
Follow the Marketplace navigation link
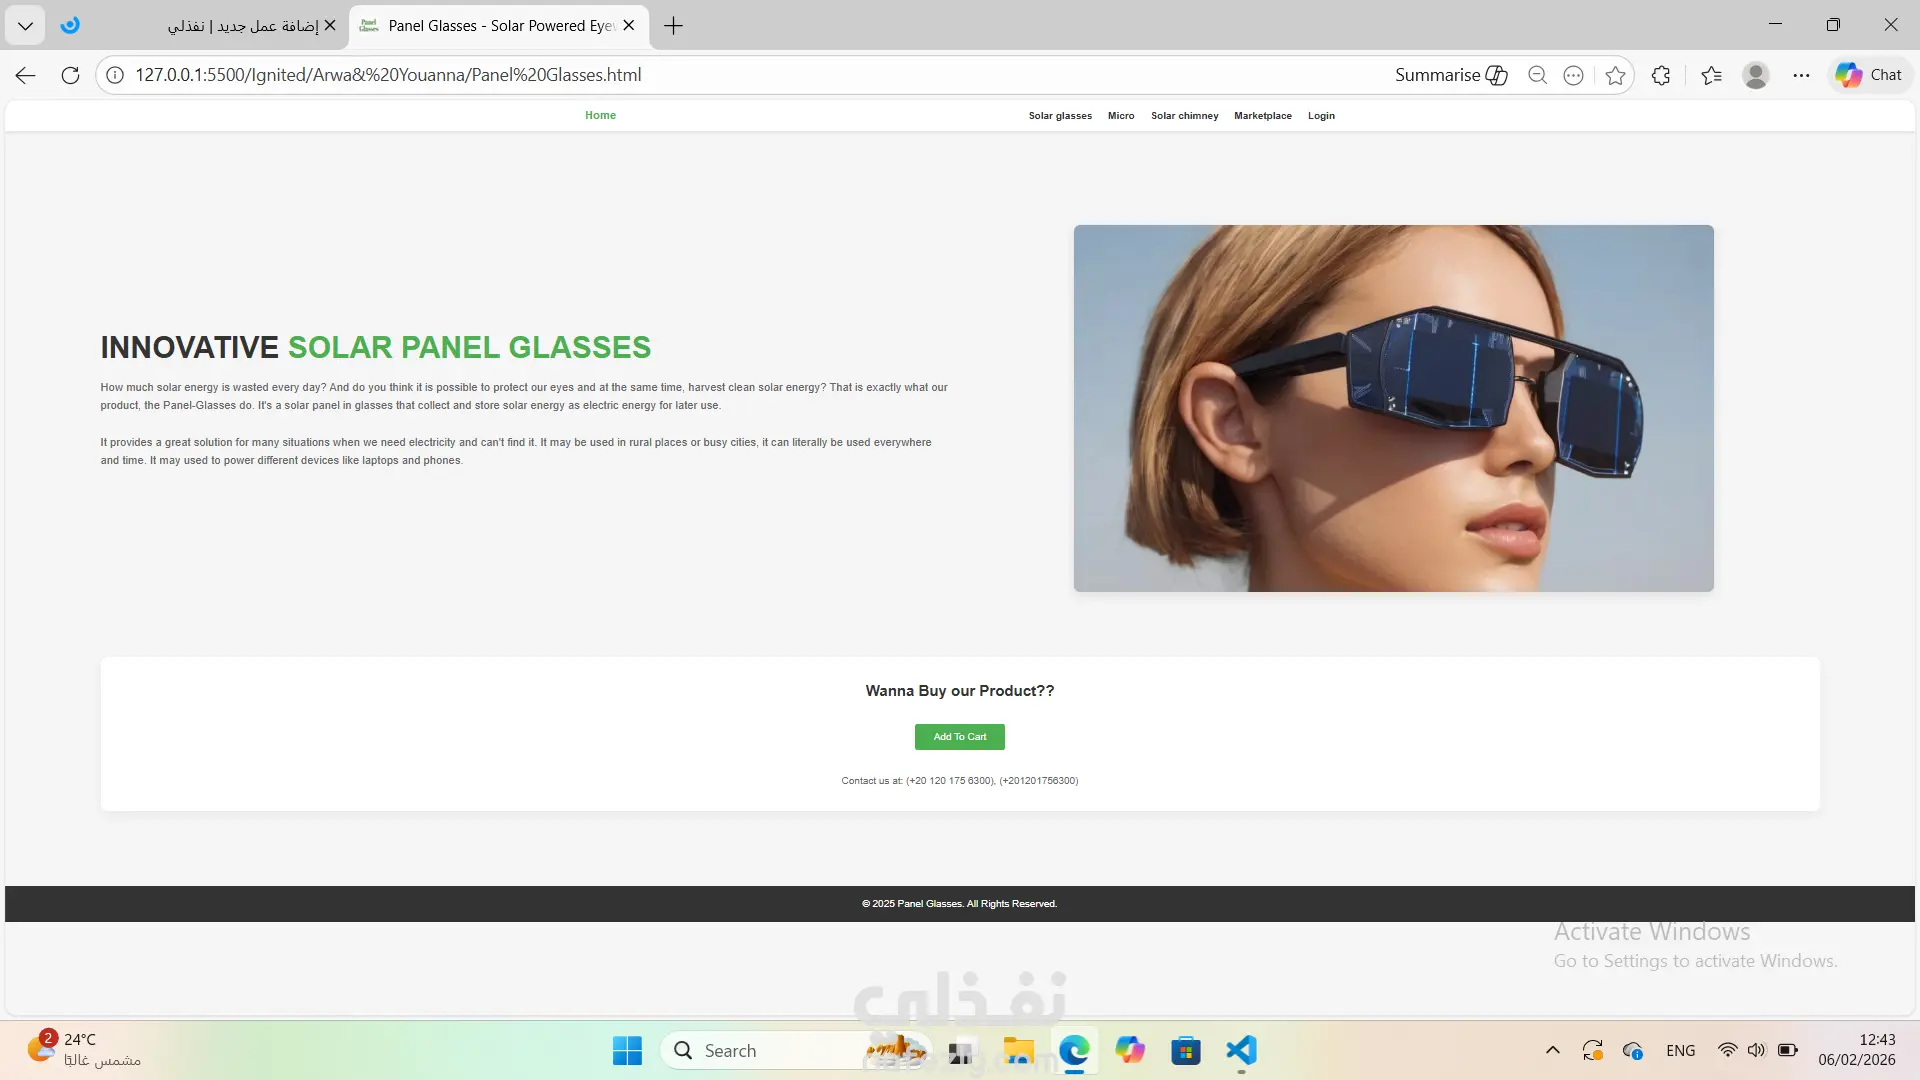point(1262,116)
